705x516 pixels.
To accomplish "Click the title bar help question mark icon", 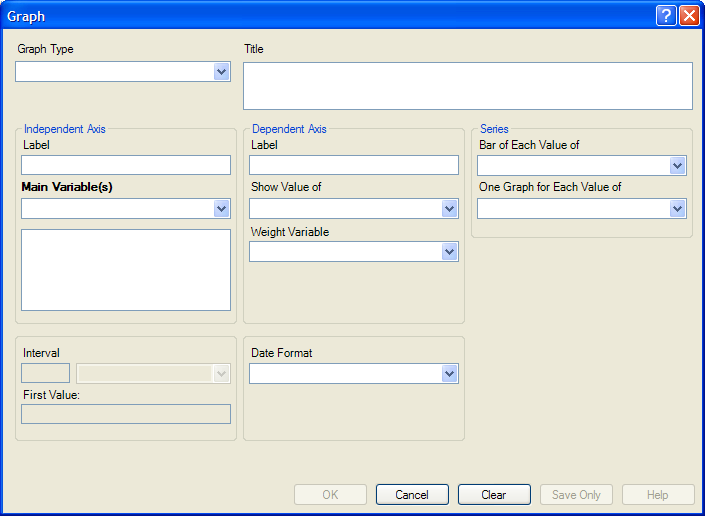I will [667, 16].
